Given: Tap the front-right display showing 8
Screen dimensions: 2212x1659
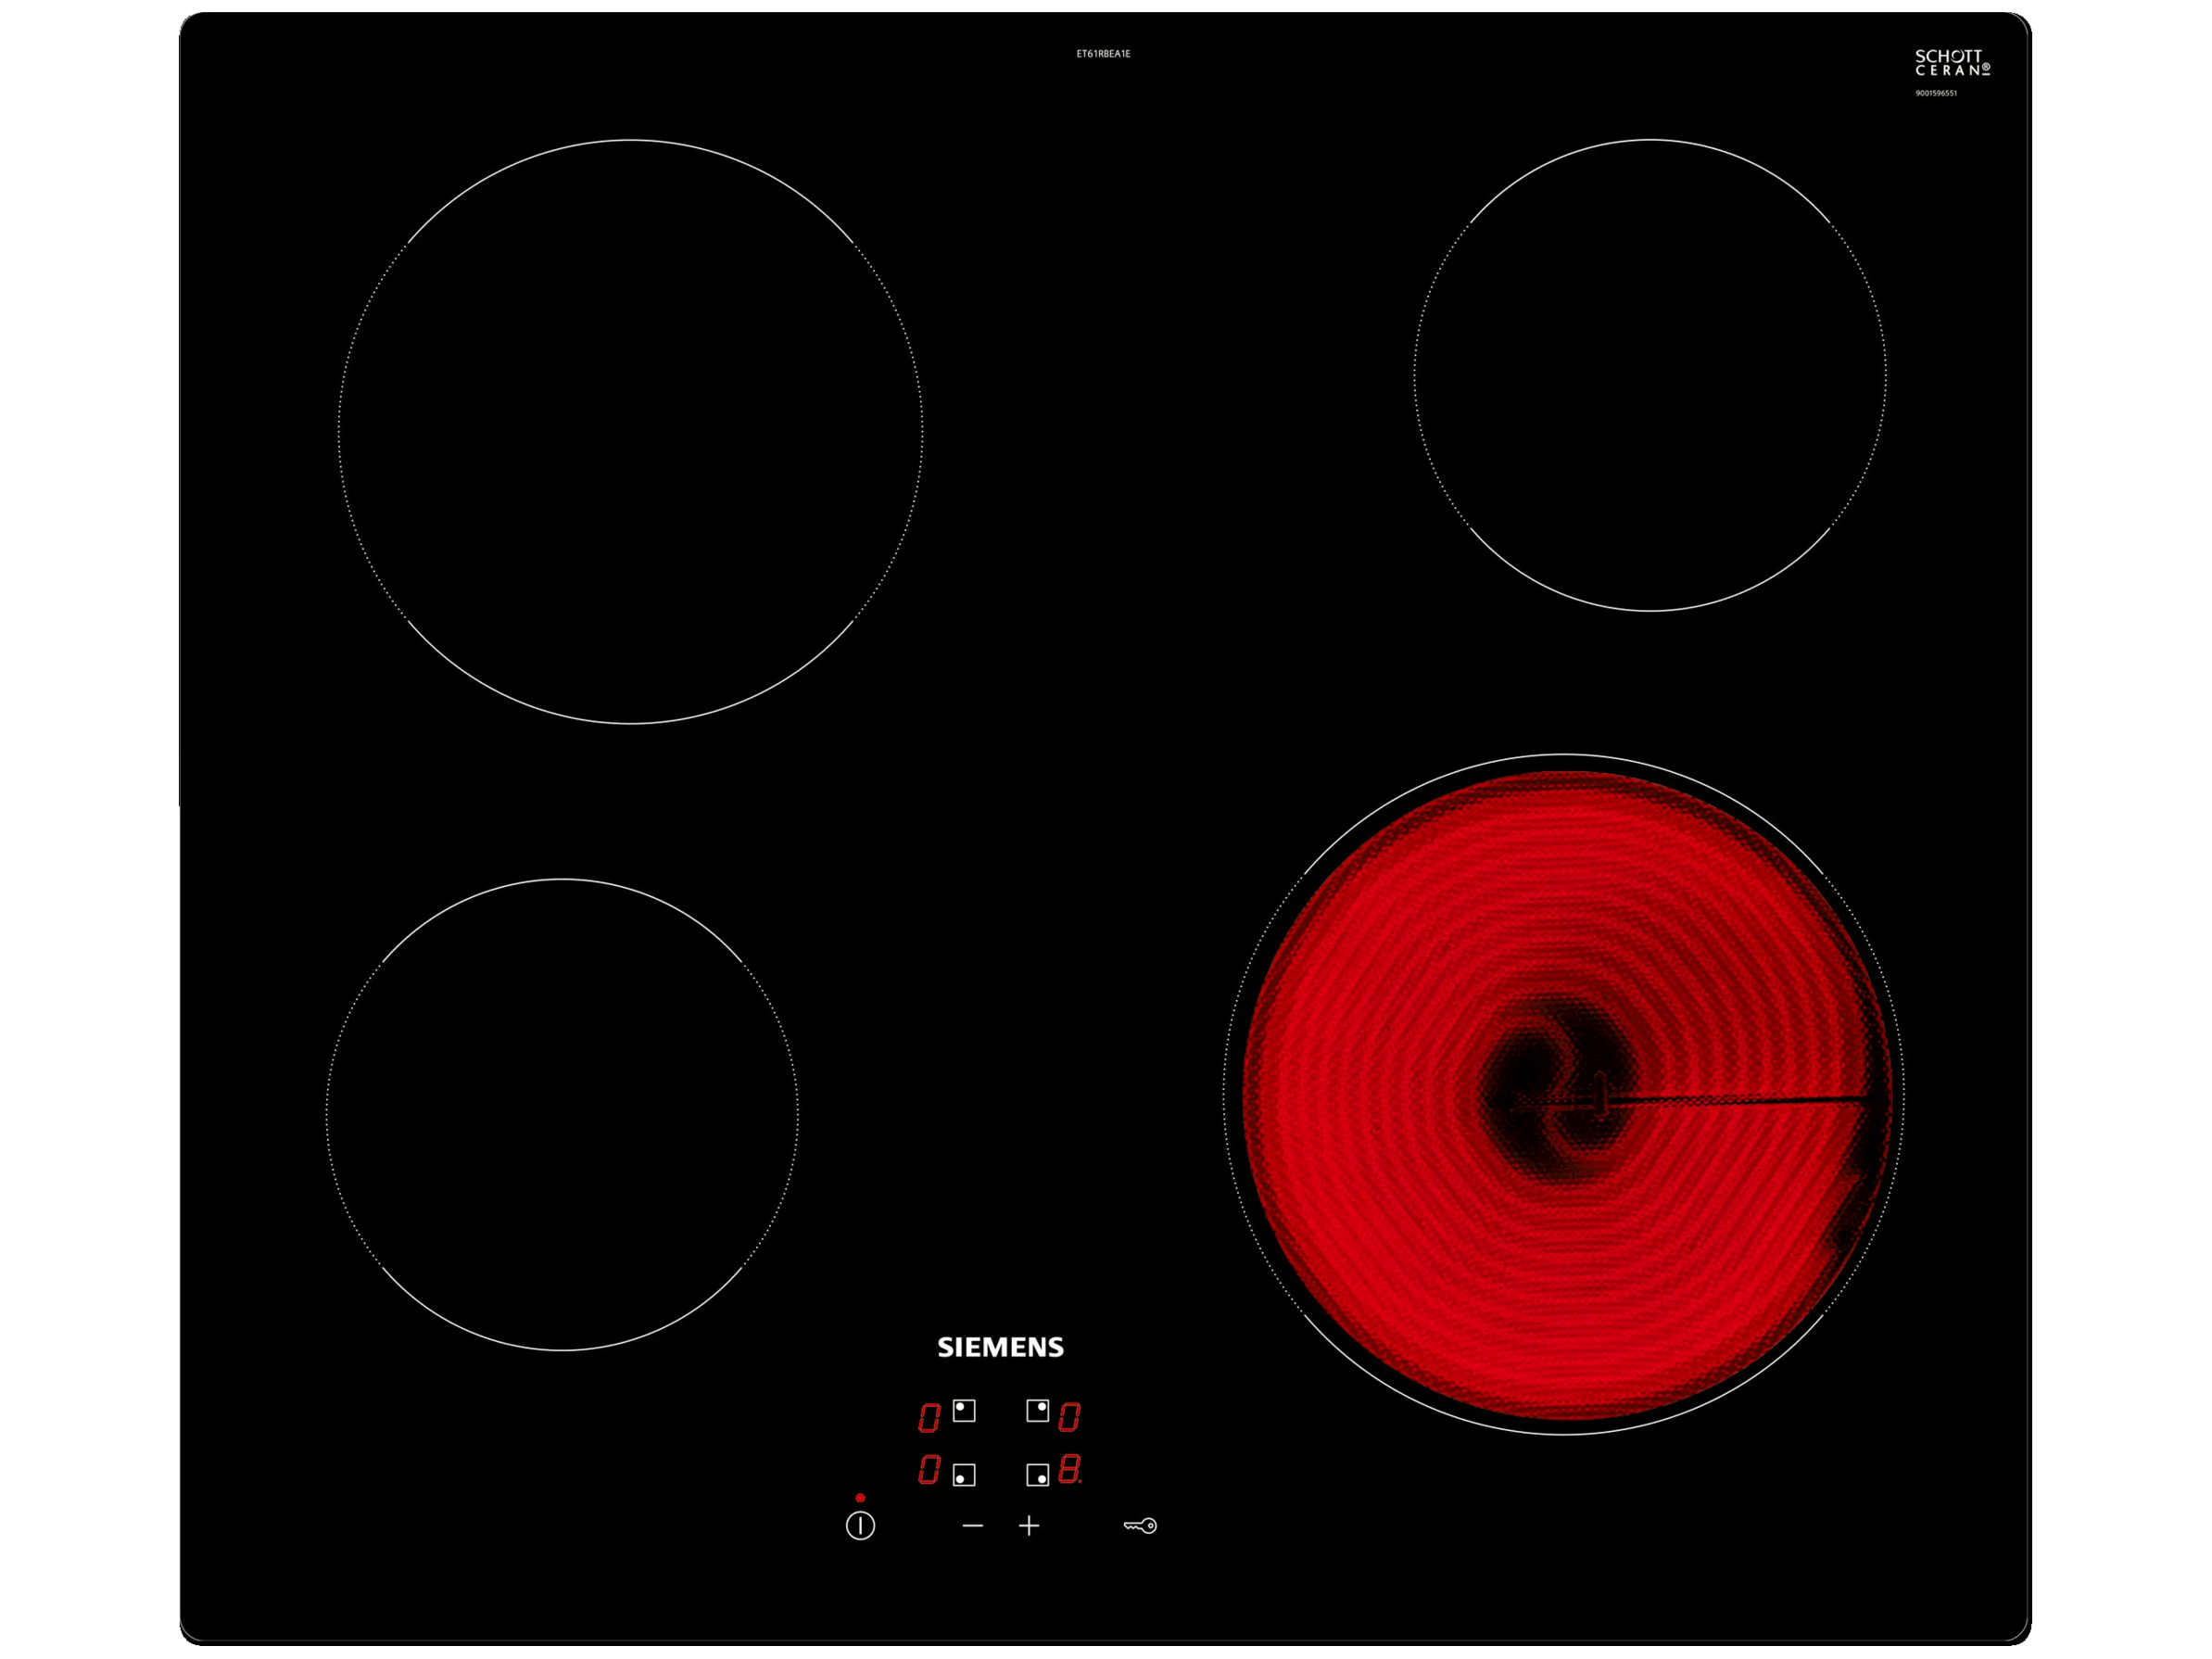Looking at the screenshot, I should (x=1069, y=1468).
